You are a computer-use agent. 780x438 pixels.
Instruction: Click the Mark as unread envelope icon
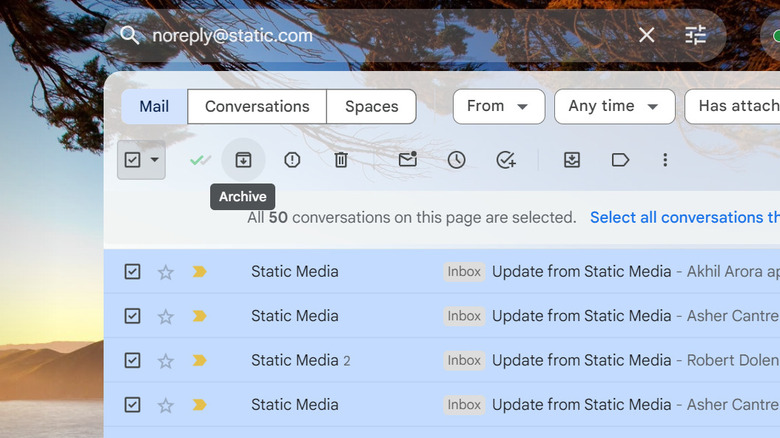[407, 160]
